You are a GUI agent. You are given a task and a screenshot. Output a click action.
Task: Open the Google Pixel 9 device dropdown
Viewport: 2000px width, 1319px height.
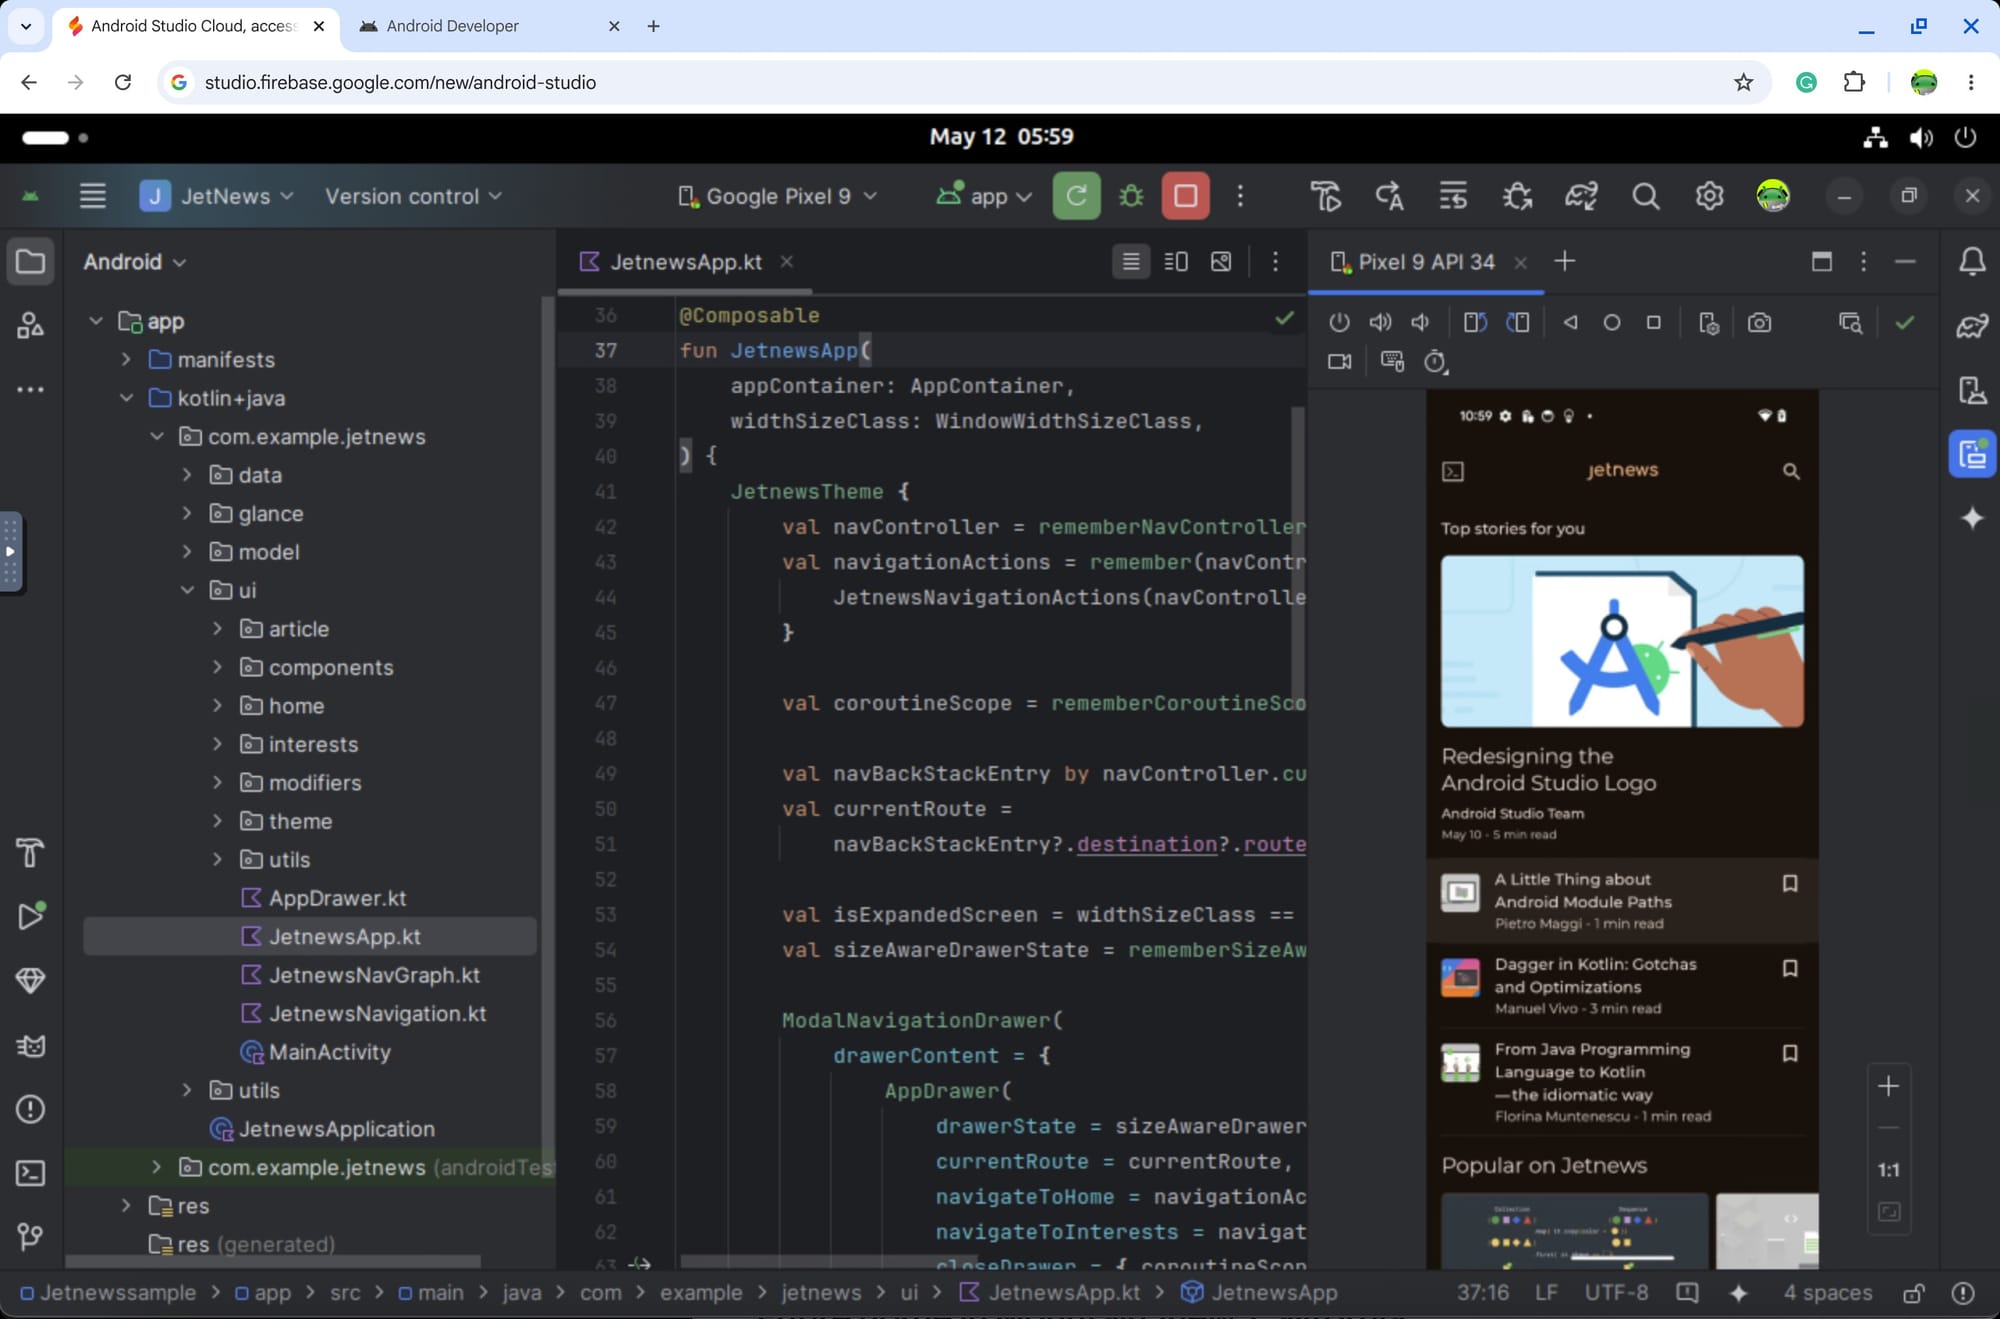point(777,196)
